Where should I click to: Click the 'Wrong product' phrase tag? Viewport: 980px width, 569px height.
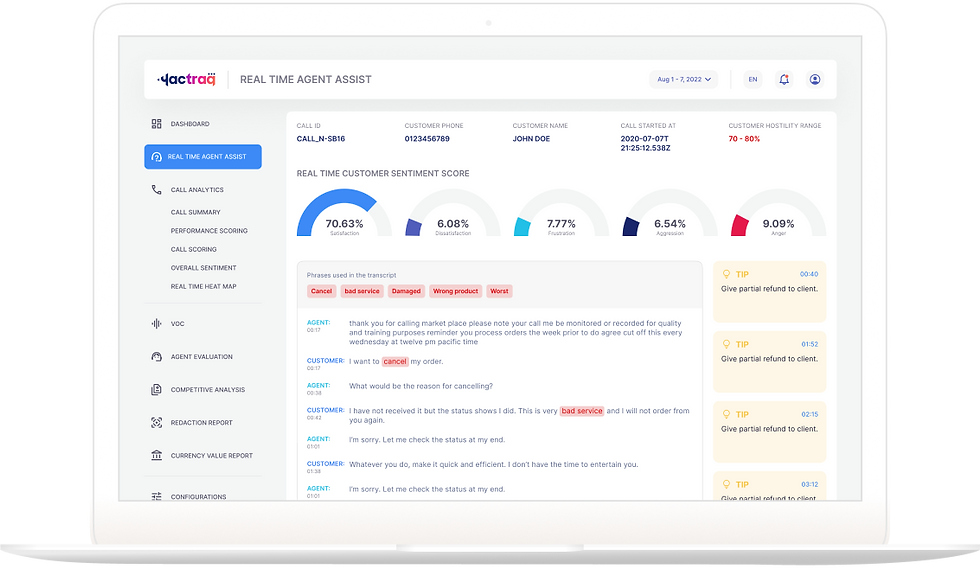[x=456, y=291]
